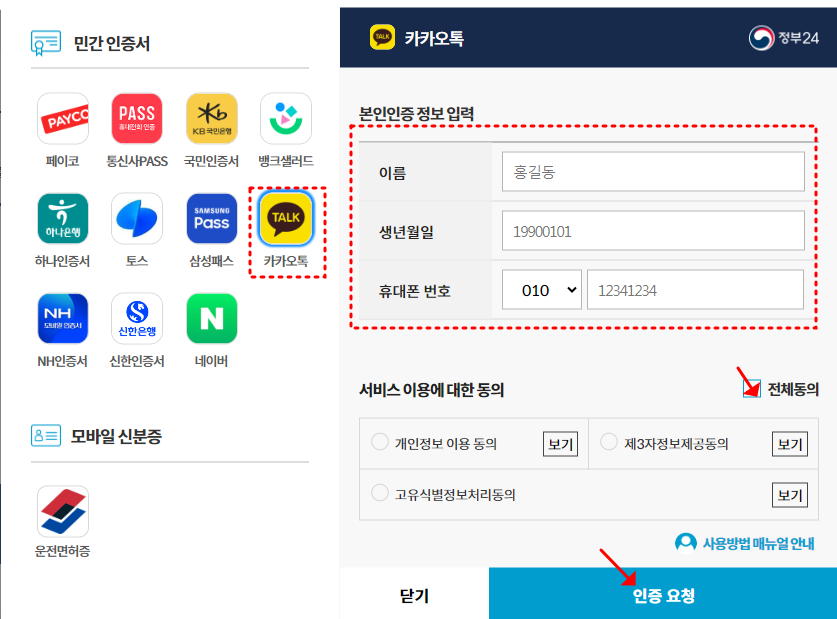
Task: Pick the 토스 certificate icon
Action: (136, 217)
